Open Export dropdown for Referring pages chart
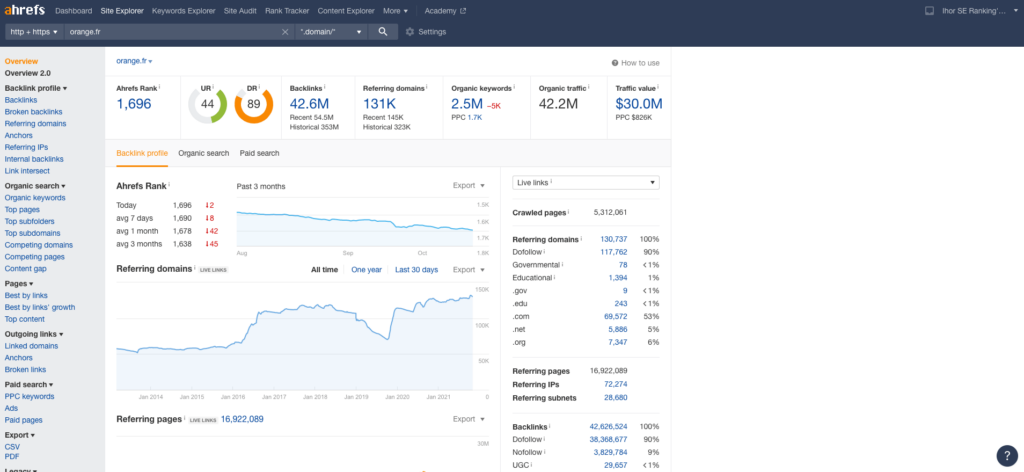1024x472 pixels. coord(469,419)
